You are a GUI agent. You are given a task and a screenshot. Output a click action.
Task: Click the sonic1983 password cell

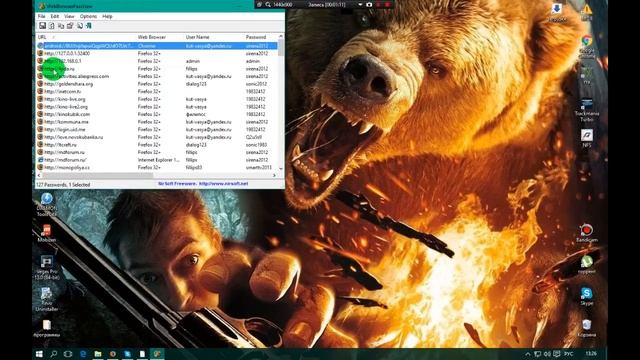point(256,144)
